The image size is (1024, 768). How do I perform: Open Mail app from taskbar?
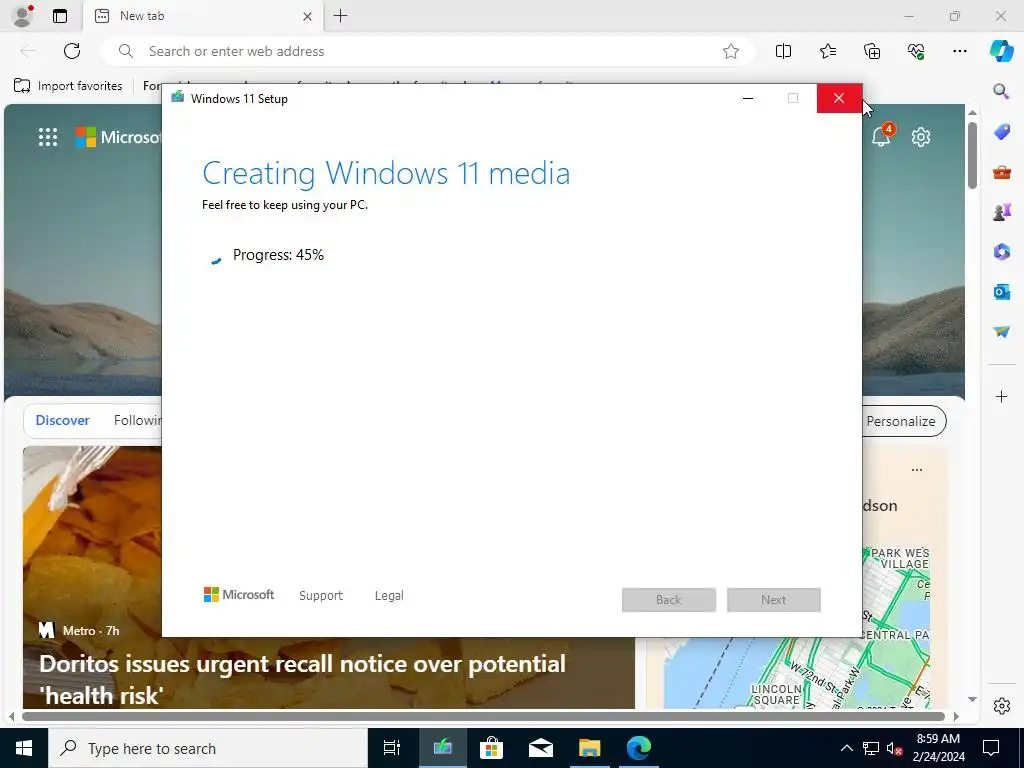pyautogui.click(x=541, y=748)
